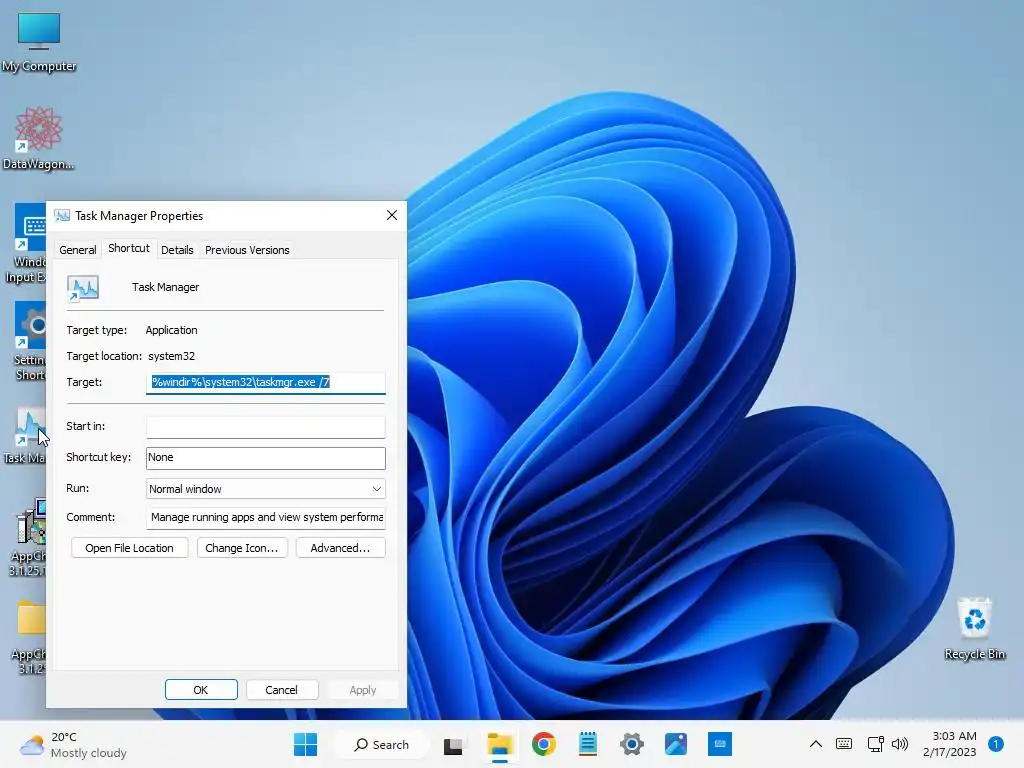Viewport: 1024px width, 768px height.
Task: Confirm with the OK button
Action: [201, 690]
